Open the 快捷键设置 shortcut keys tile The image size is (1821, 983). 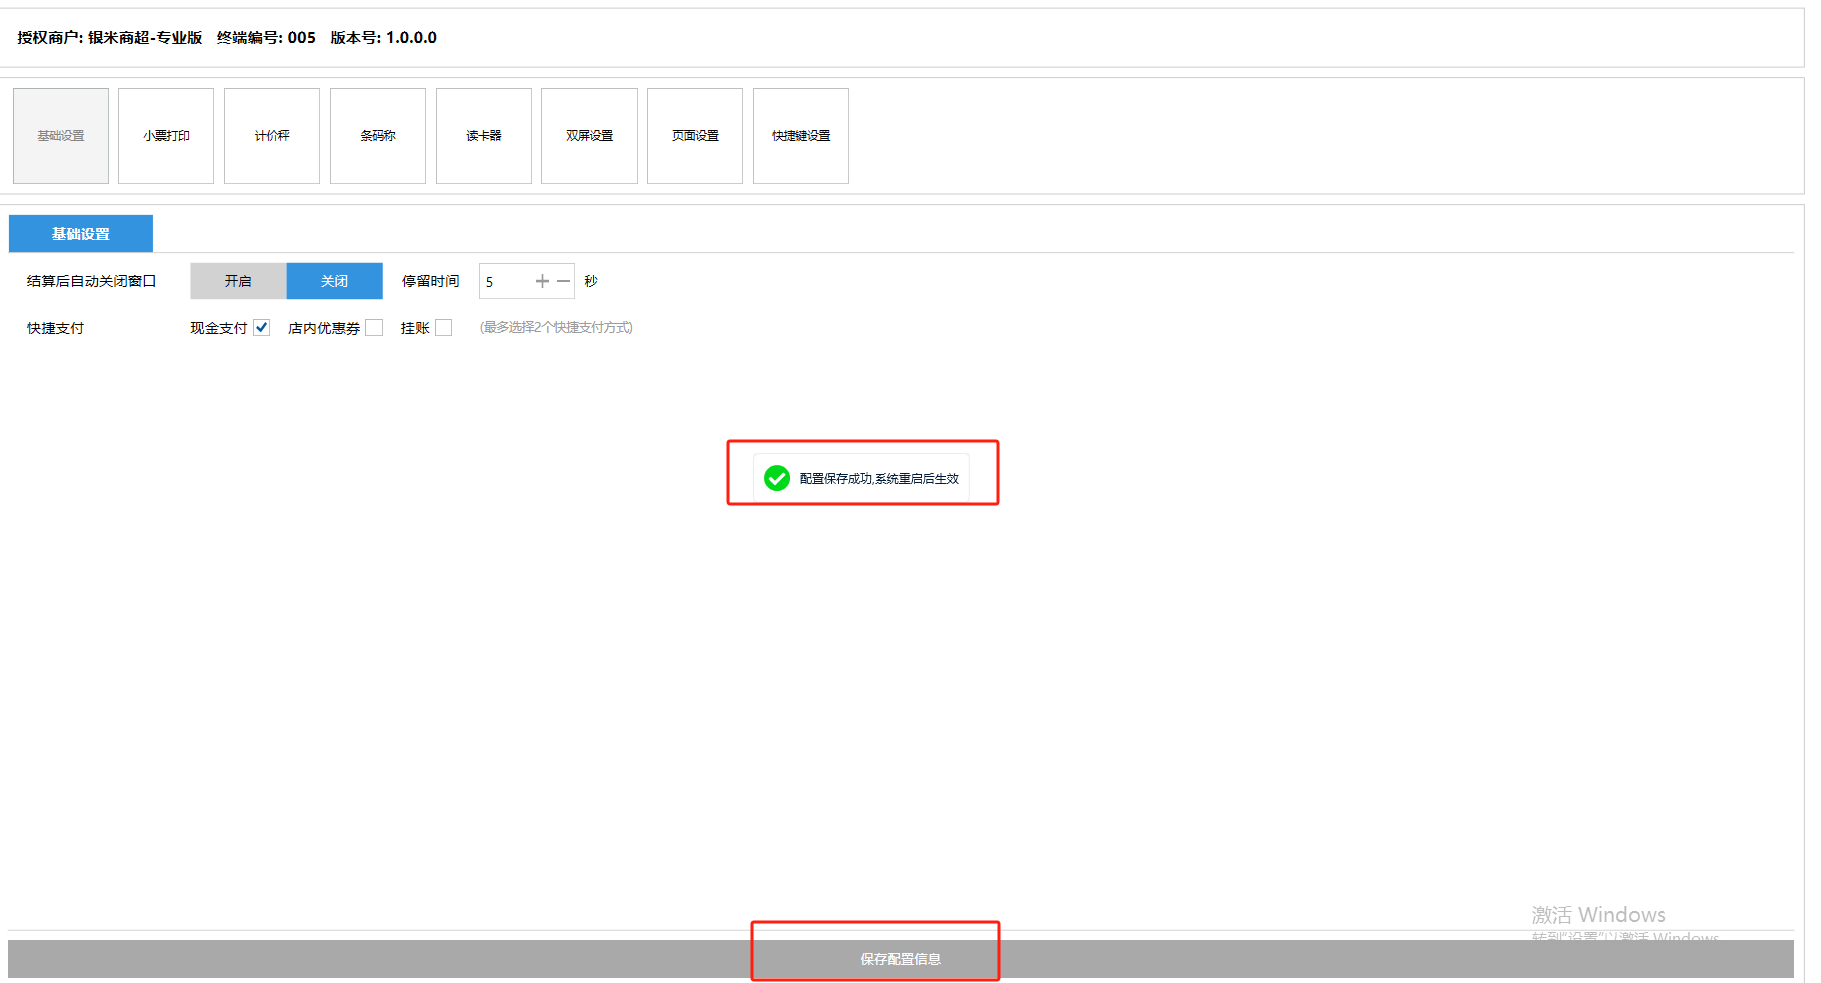(x=801, y=136)
